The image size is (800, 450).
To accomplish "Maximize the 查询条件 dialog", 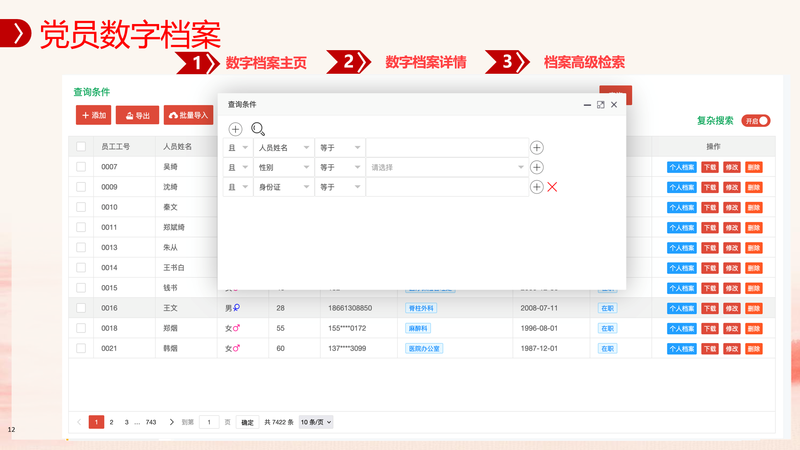I will coord(601,105).
